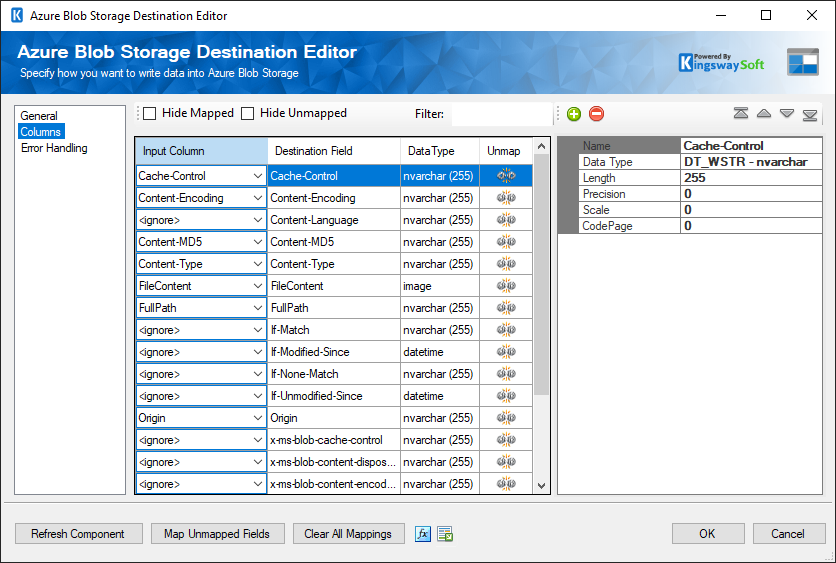This screenshot has height=563, width=836.
Task: Unmap the x-ms-blob-content-encod field
Action: pyautogui.click(x=506, y=484)
